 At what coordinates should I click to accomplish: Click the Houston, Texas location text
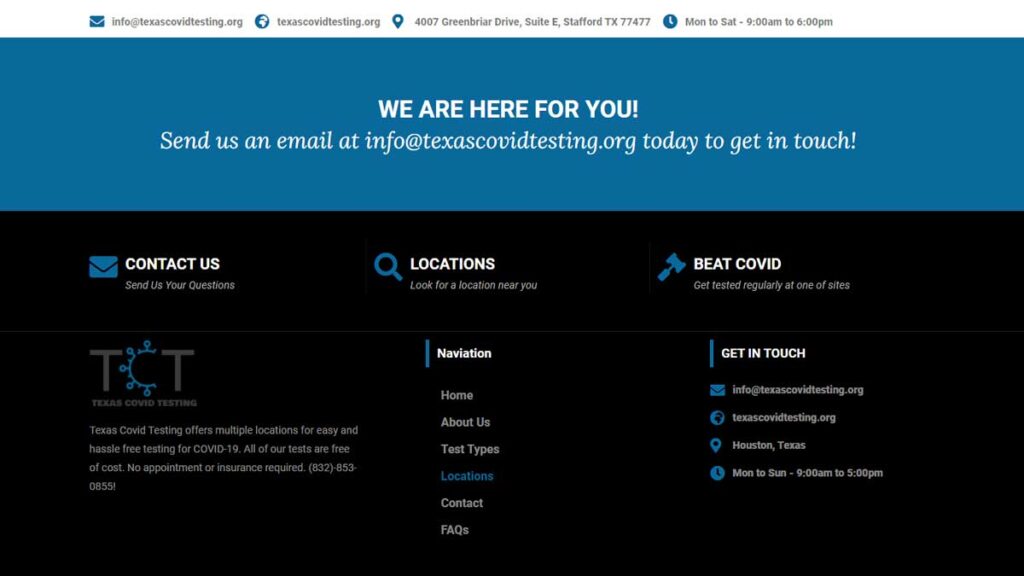point(769,445)
